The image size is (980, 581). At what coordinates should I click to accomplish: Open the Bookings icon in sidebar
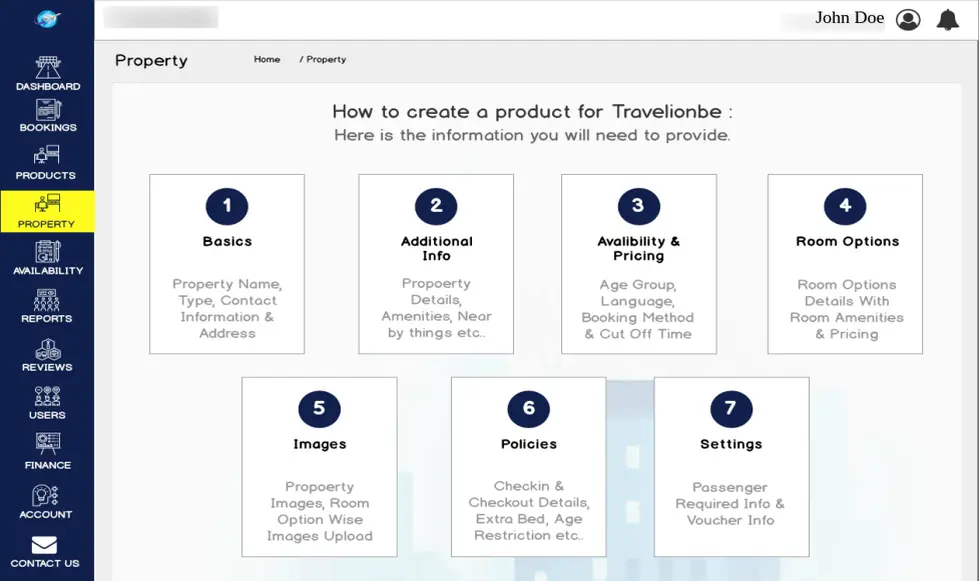click(x=48, y=109)
